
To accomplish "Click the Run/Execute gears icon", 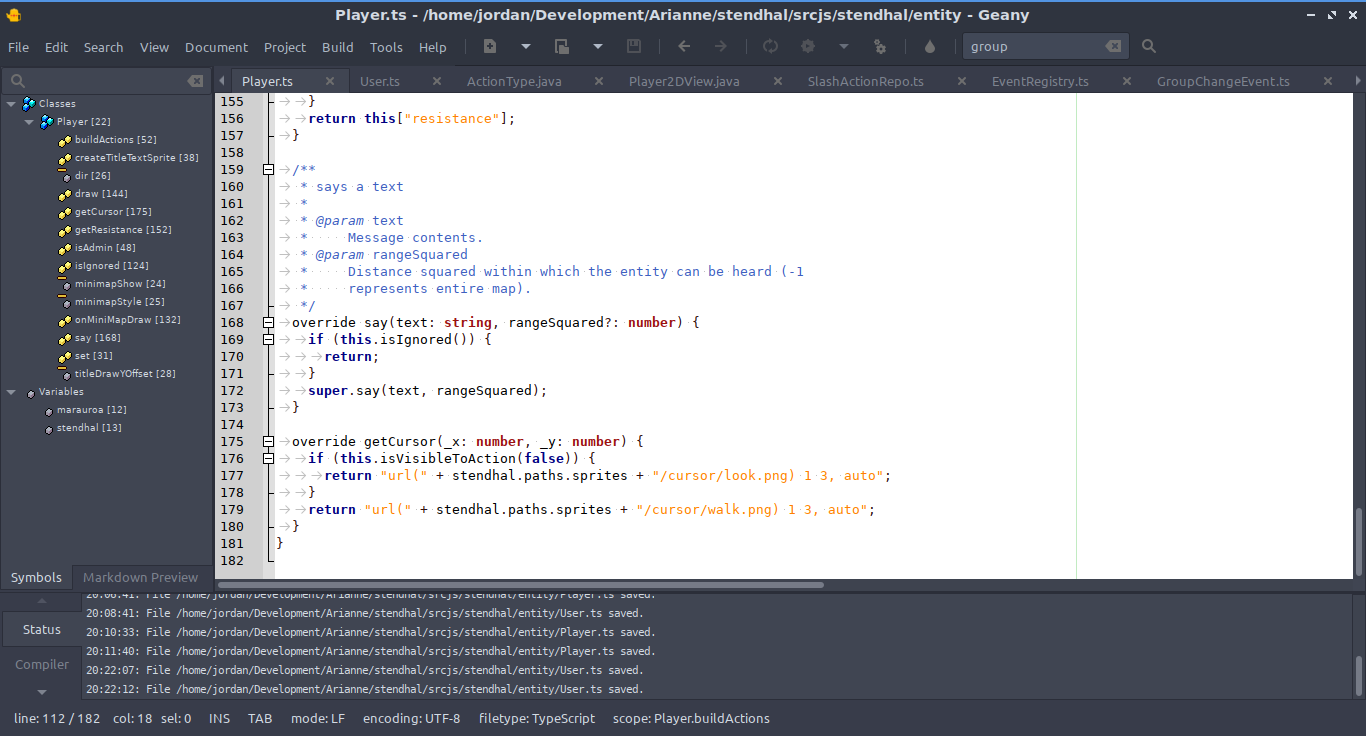I will tap(880, 46).
